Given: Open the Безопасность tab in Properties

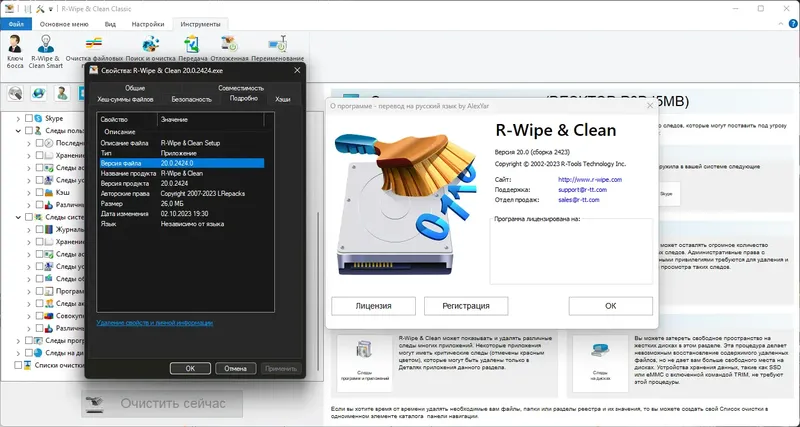Looking at the screenshot, I should pos(191,99).
